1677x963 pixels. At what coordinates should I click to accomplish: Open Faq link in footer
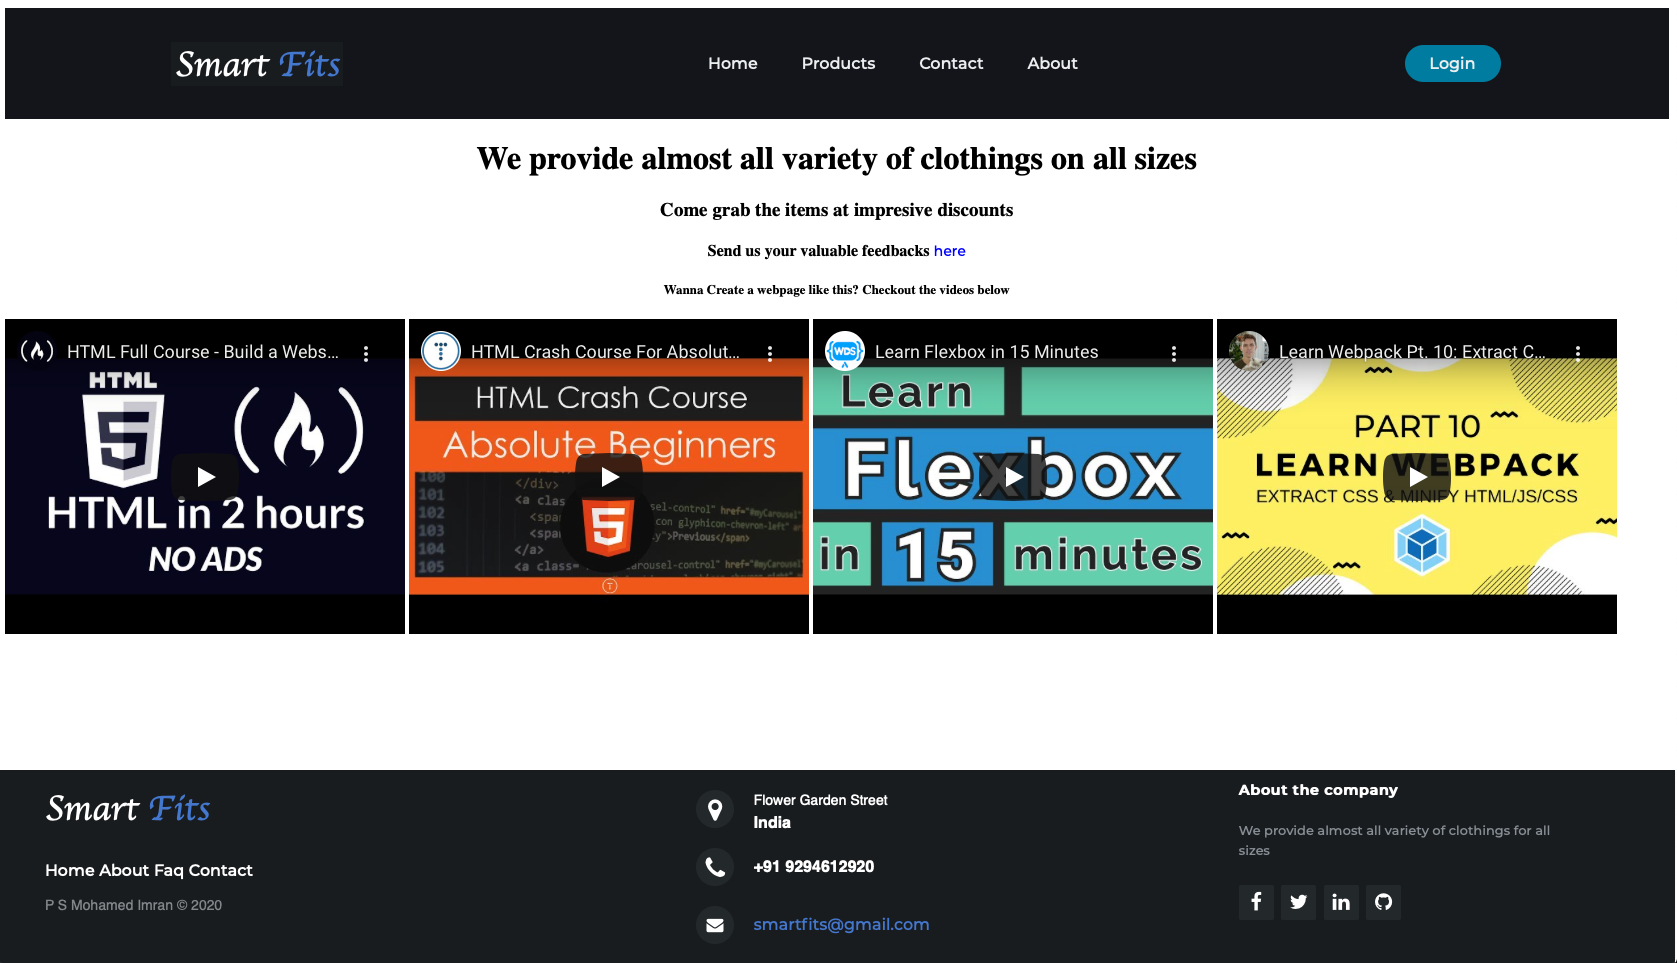pyautogui.click(x=169, y=870)
